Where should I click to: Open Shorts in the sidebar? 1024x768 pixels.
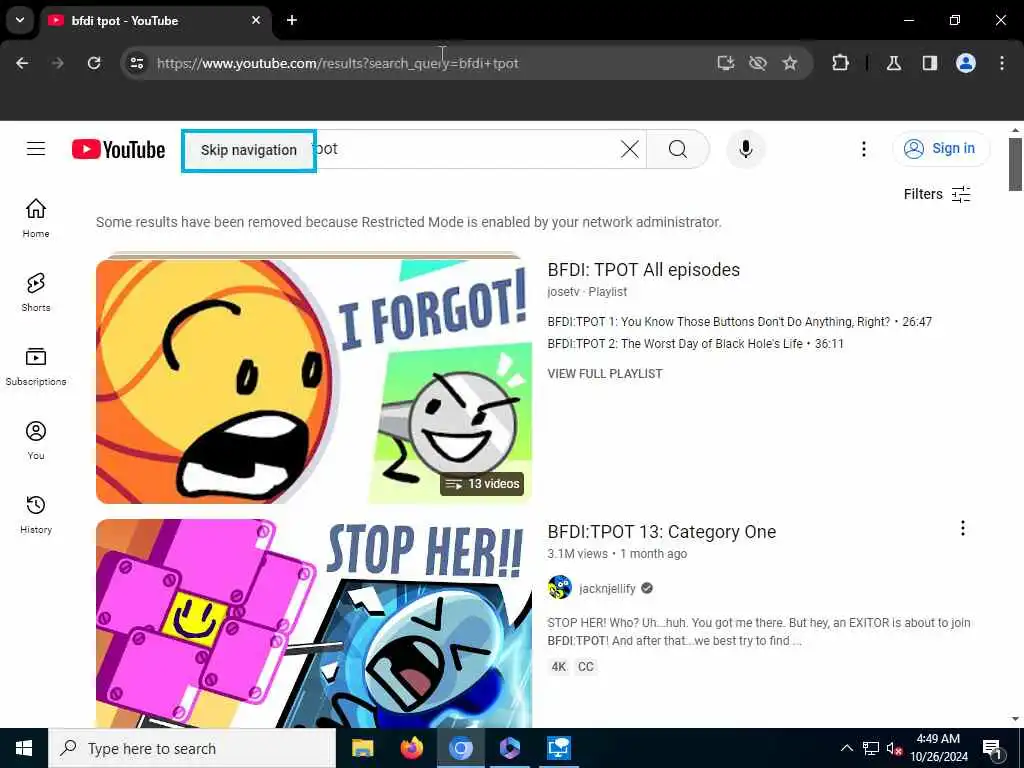click(36, 293)
